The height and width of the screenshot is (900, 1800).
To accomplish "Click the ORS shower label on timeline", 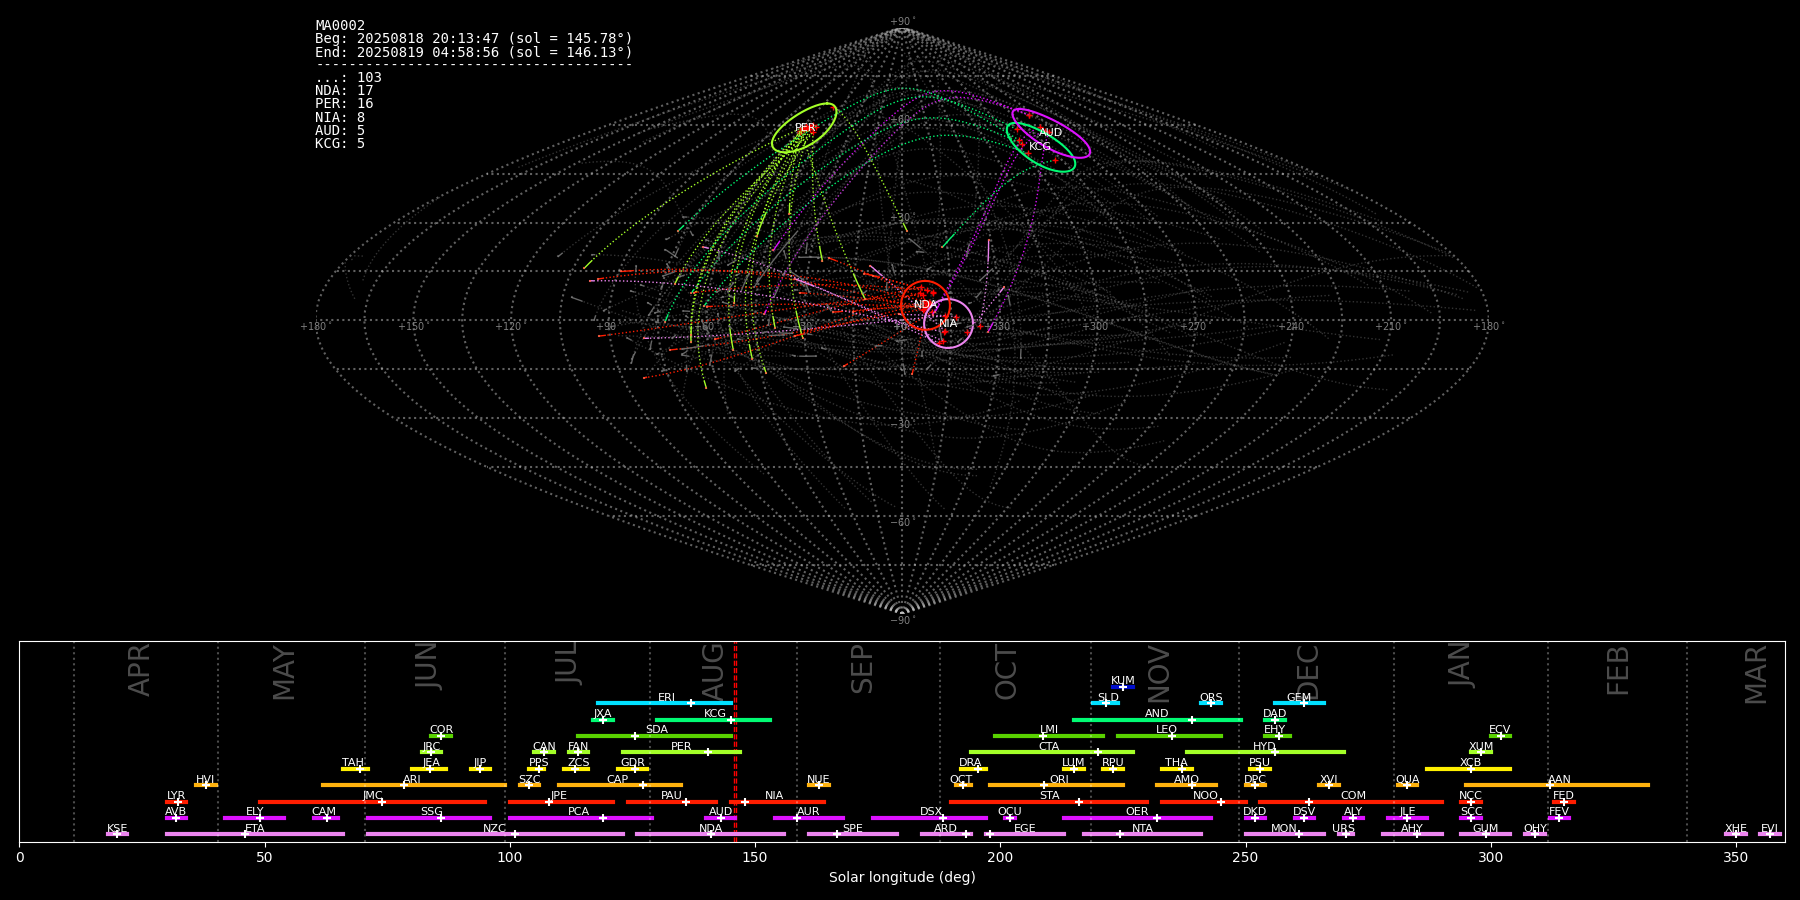I will [x=1211, y=698].
